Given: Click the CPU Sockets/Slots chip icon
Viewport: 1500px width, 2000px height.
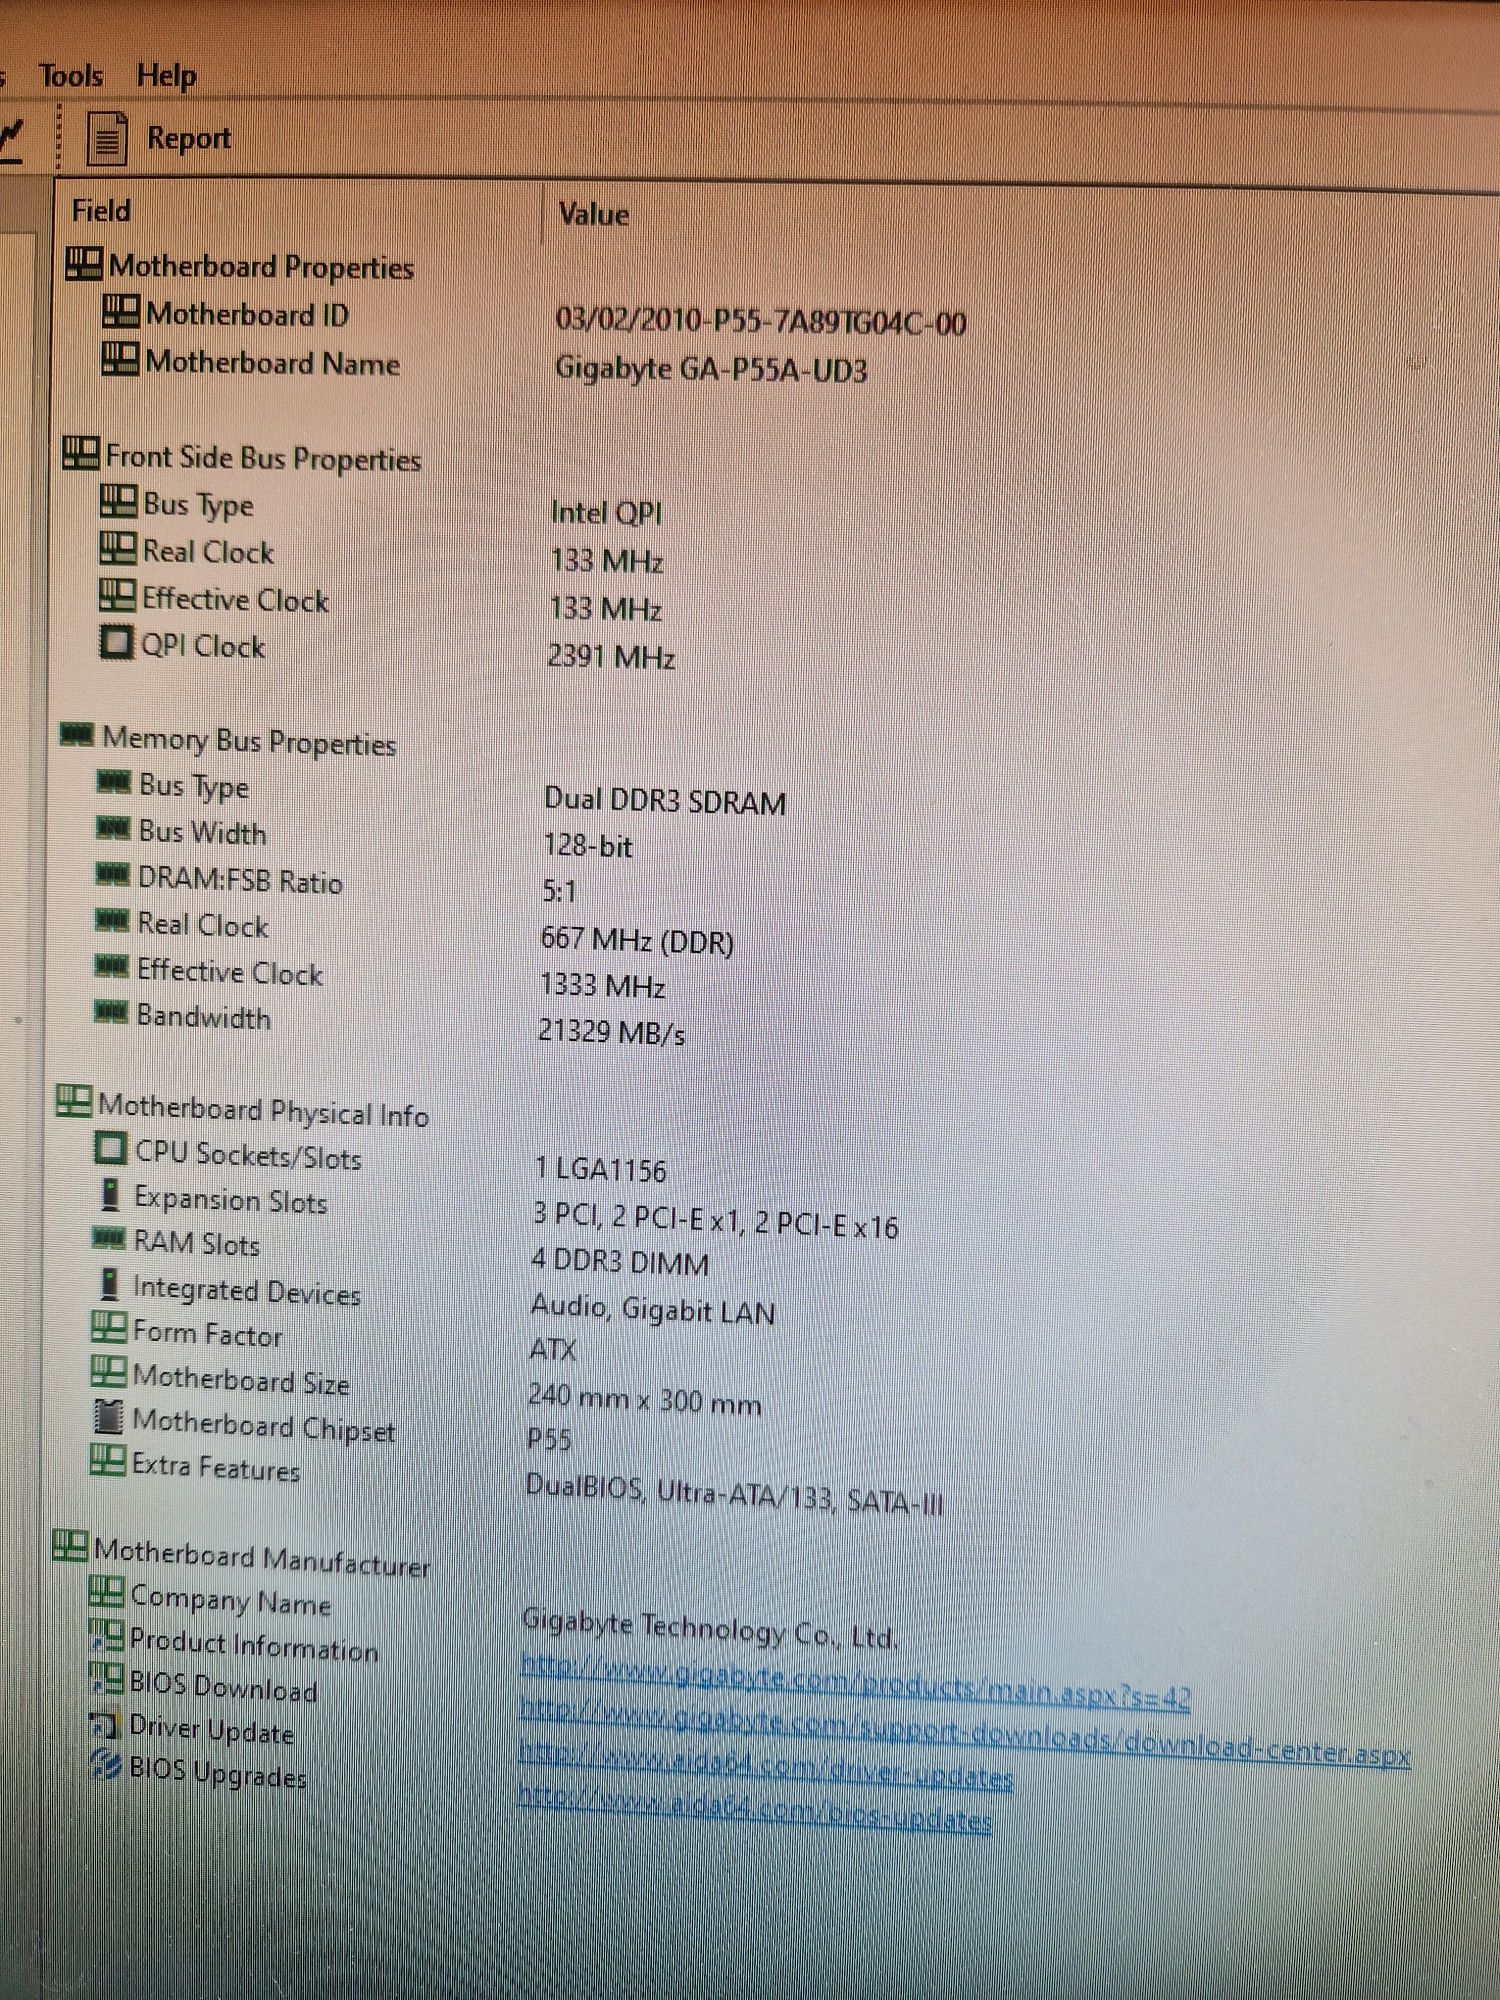Looking at the screenshot, I should pos(110,1148).
